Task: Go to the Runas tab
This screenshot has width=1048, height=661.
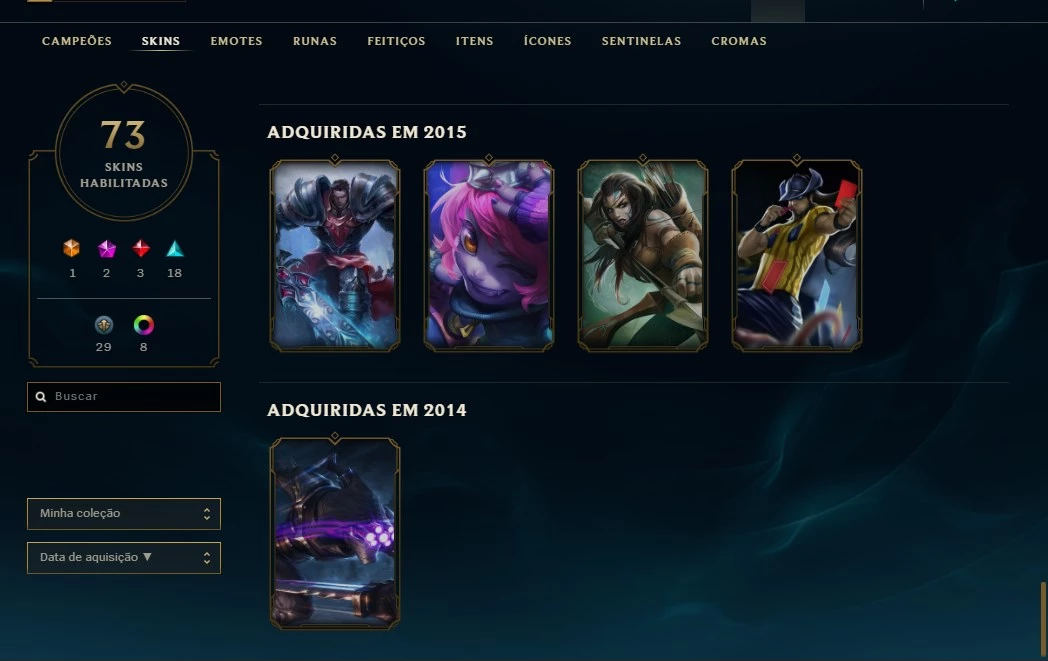Action: (315, 41)
